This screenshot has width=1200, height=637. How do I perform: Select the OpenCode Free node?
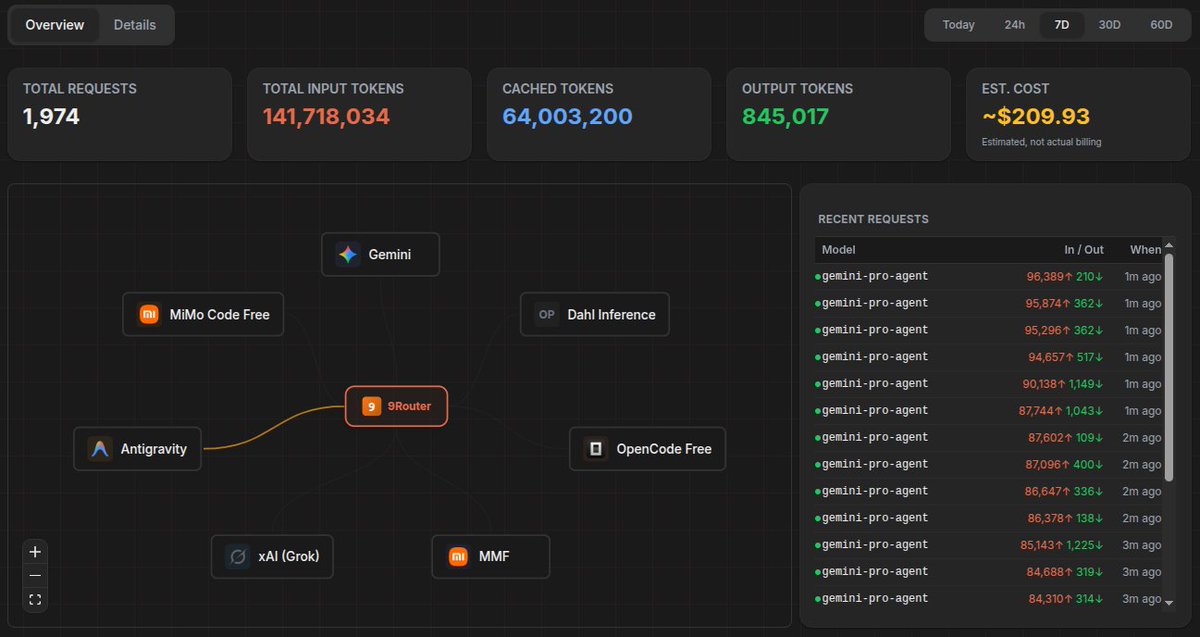click(647, 449)
